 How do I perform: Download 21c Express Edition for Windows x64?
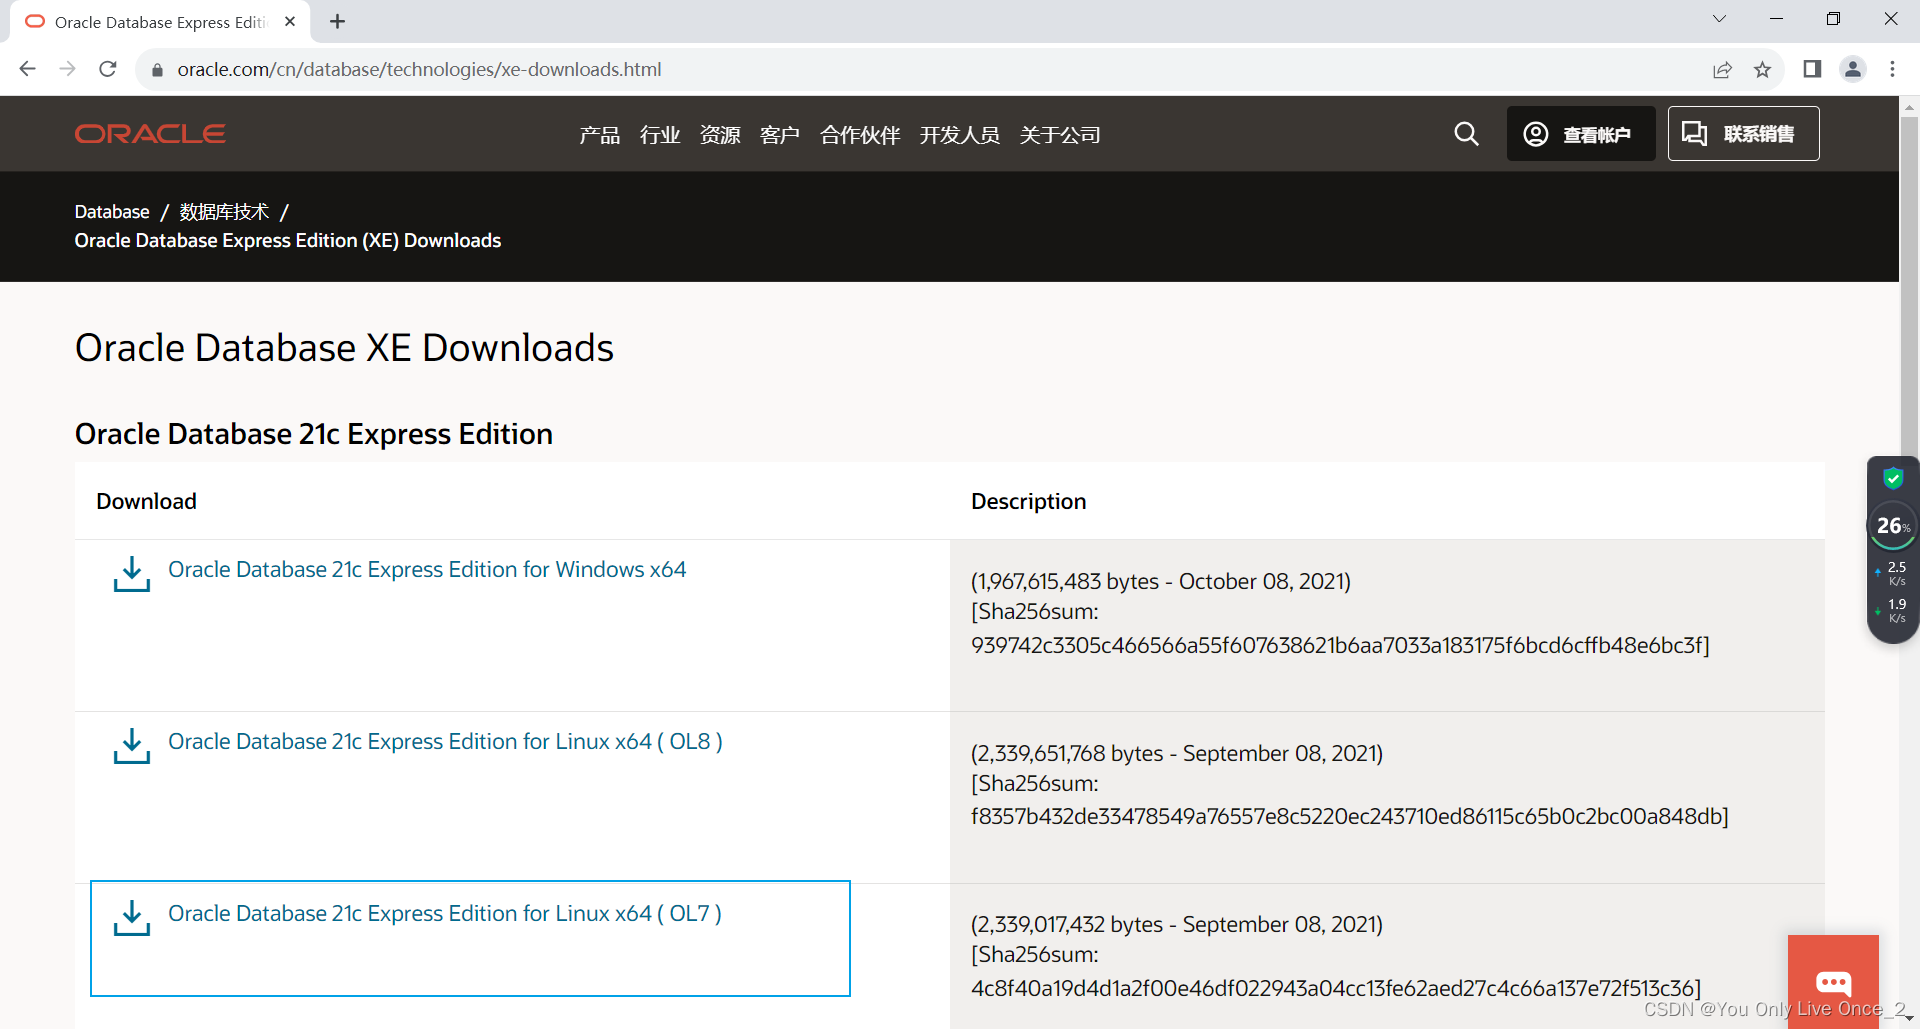[x=427, y=569]
